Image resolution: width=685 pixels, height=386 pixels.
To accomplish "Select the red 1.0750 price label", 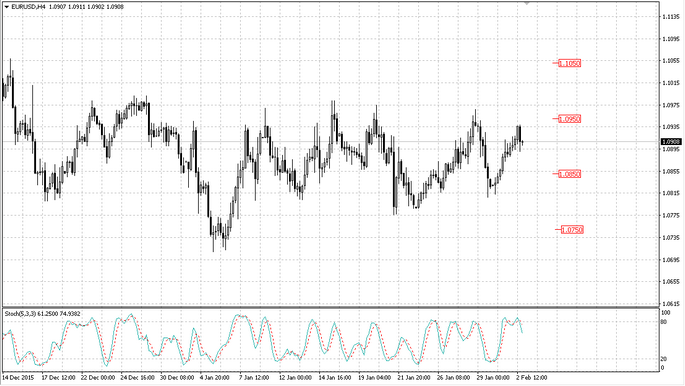I will 572,230.
